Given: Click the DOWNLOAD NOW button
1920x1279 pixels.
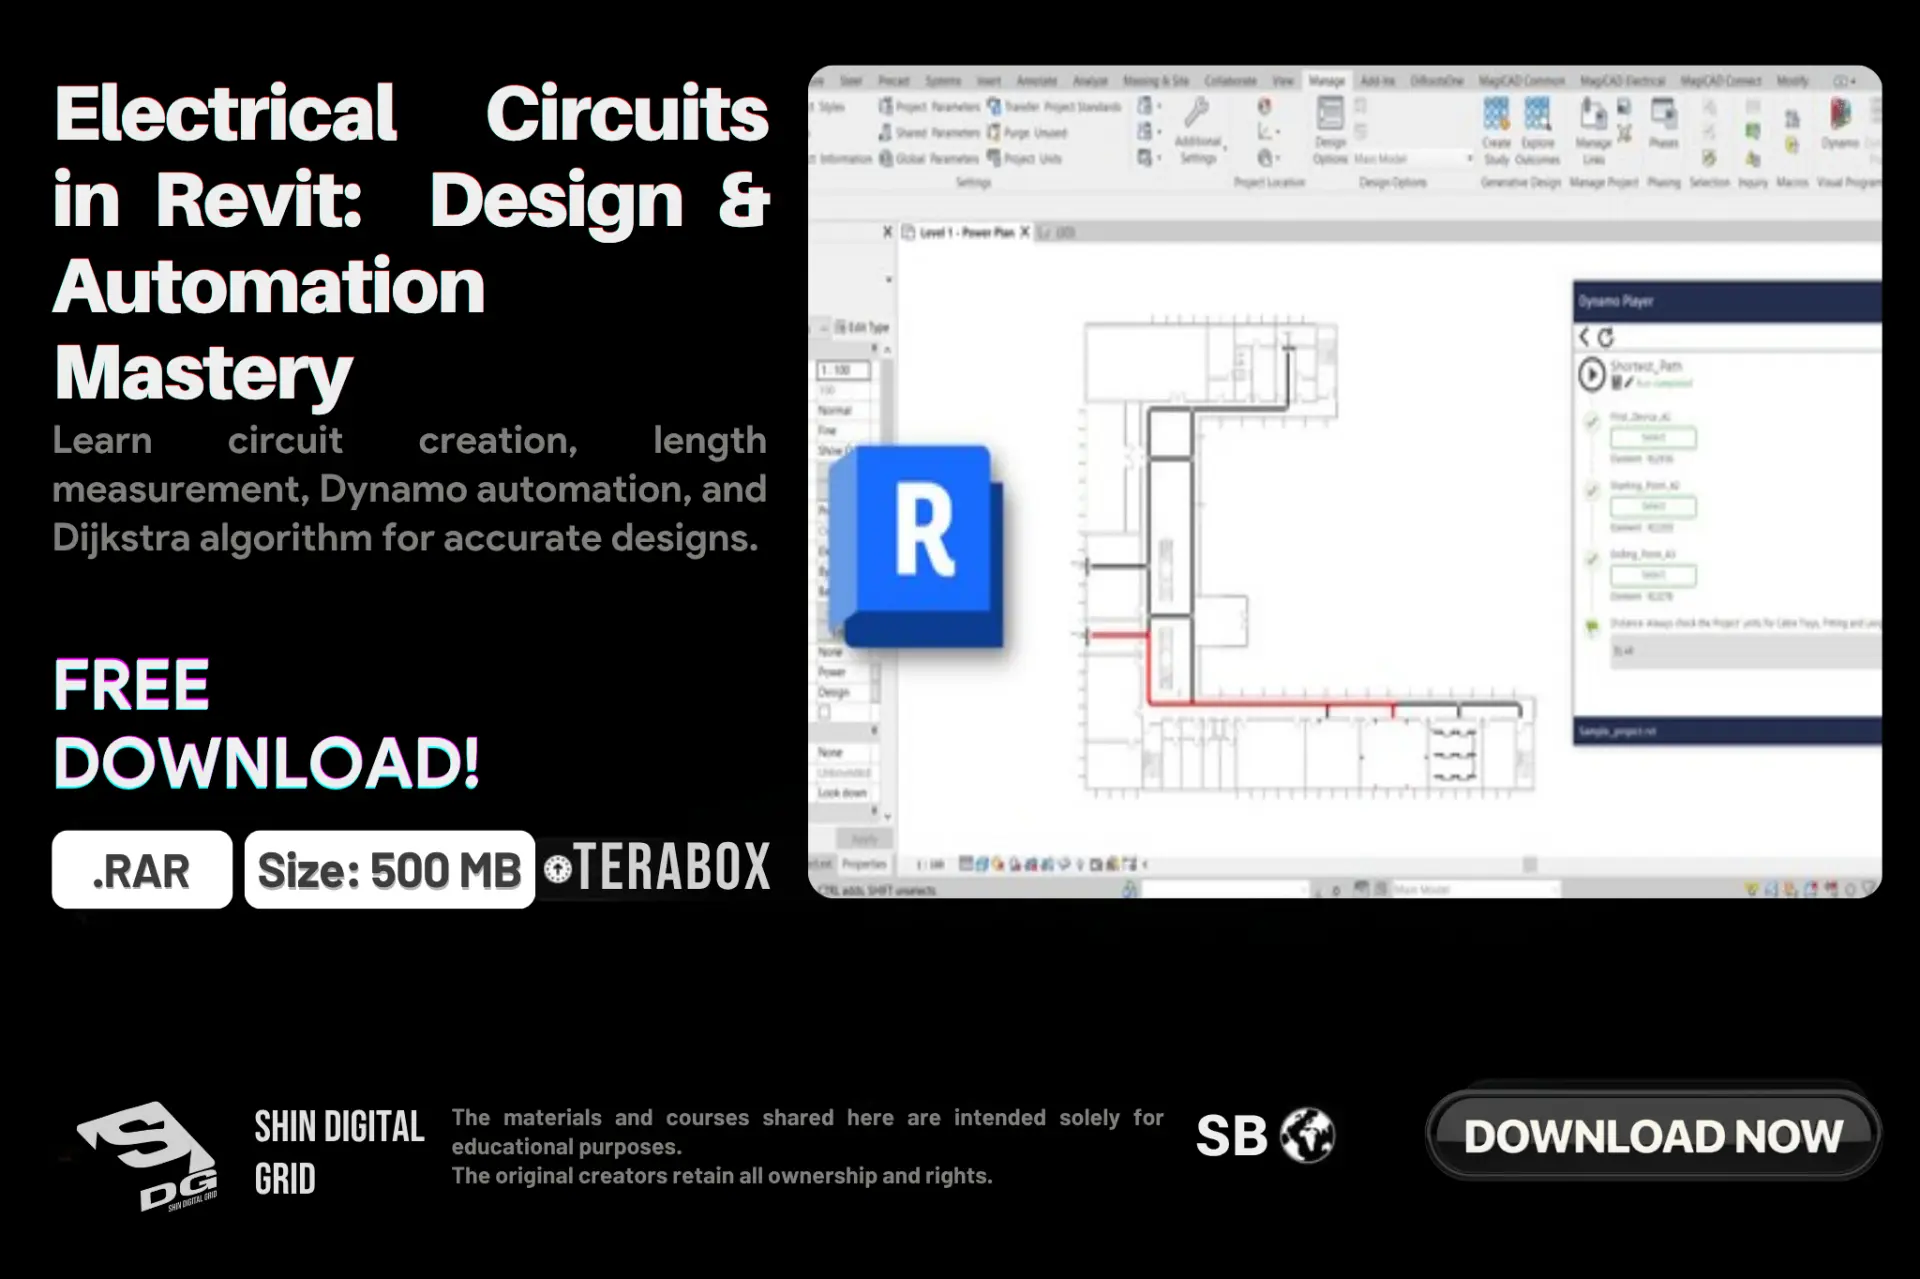Looking at the screenshot, I should (1653, 1135).
